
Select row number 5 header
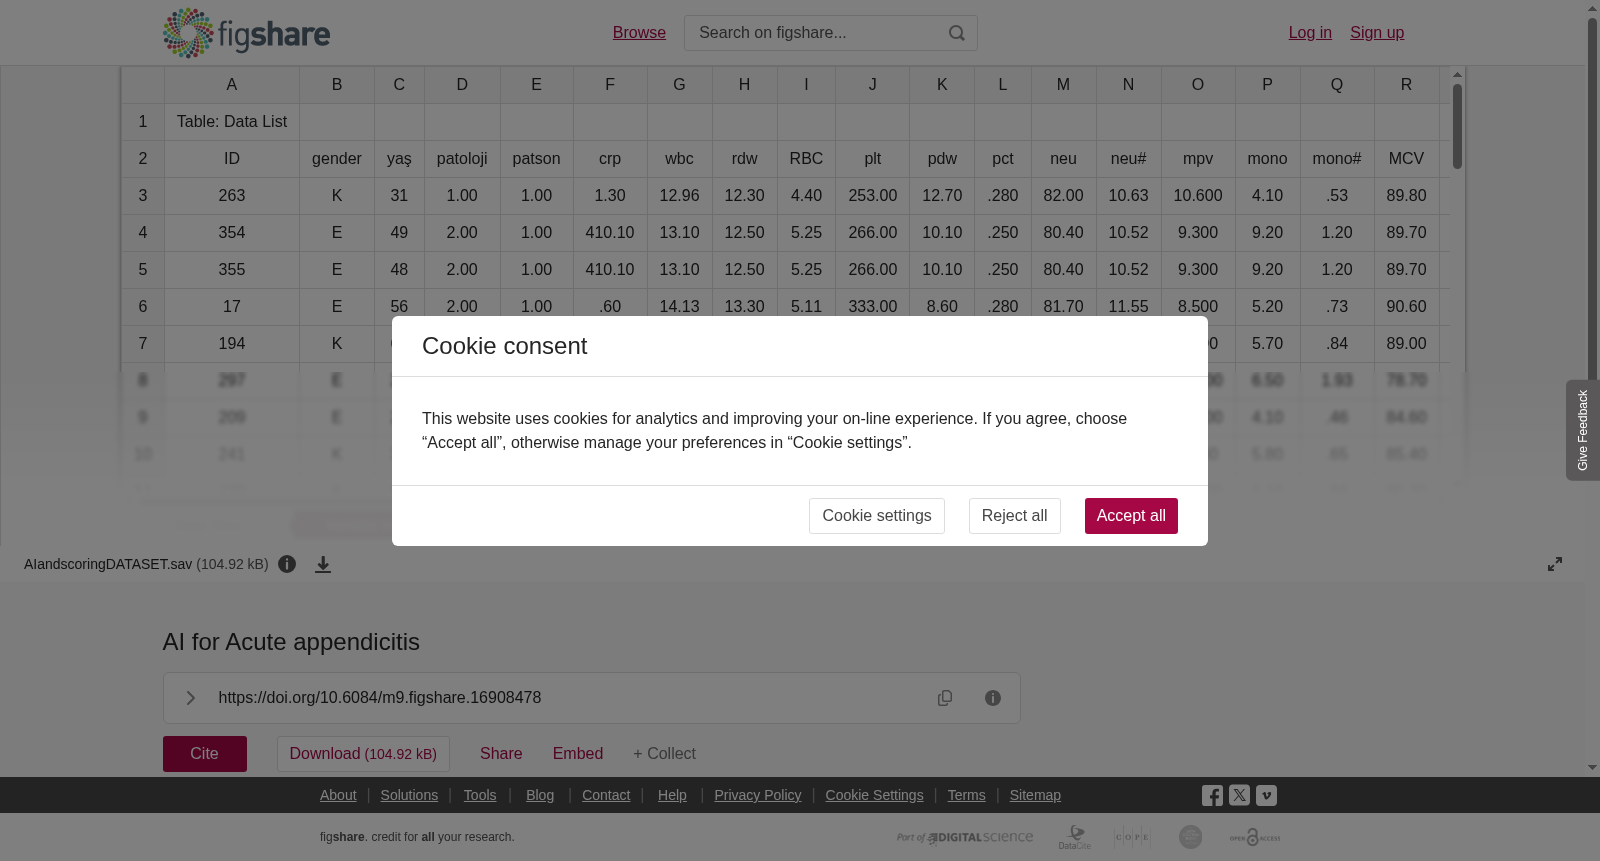[143, 270]
